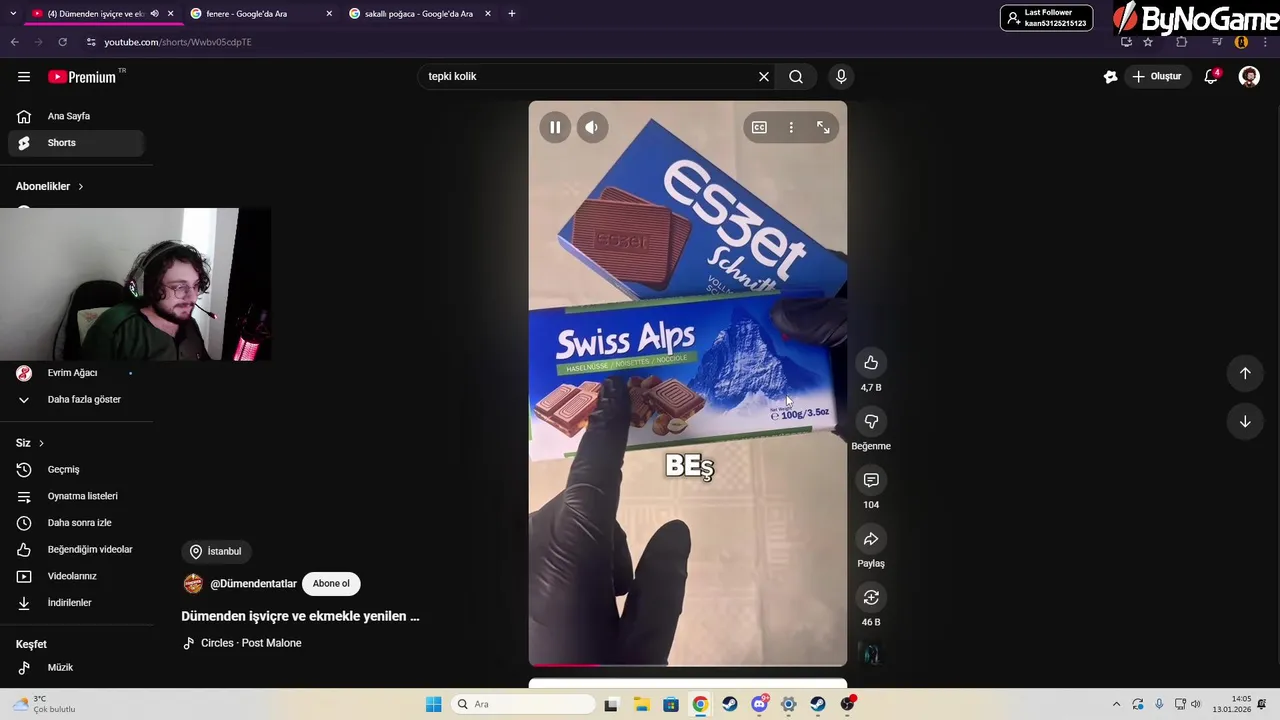
Task: Open the Short's three-dot more menu
Action: [791, 127]
